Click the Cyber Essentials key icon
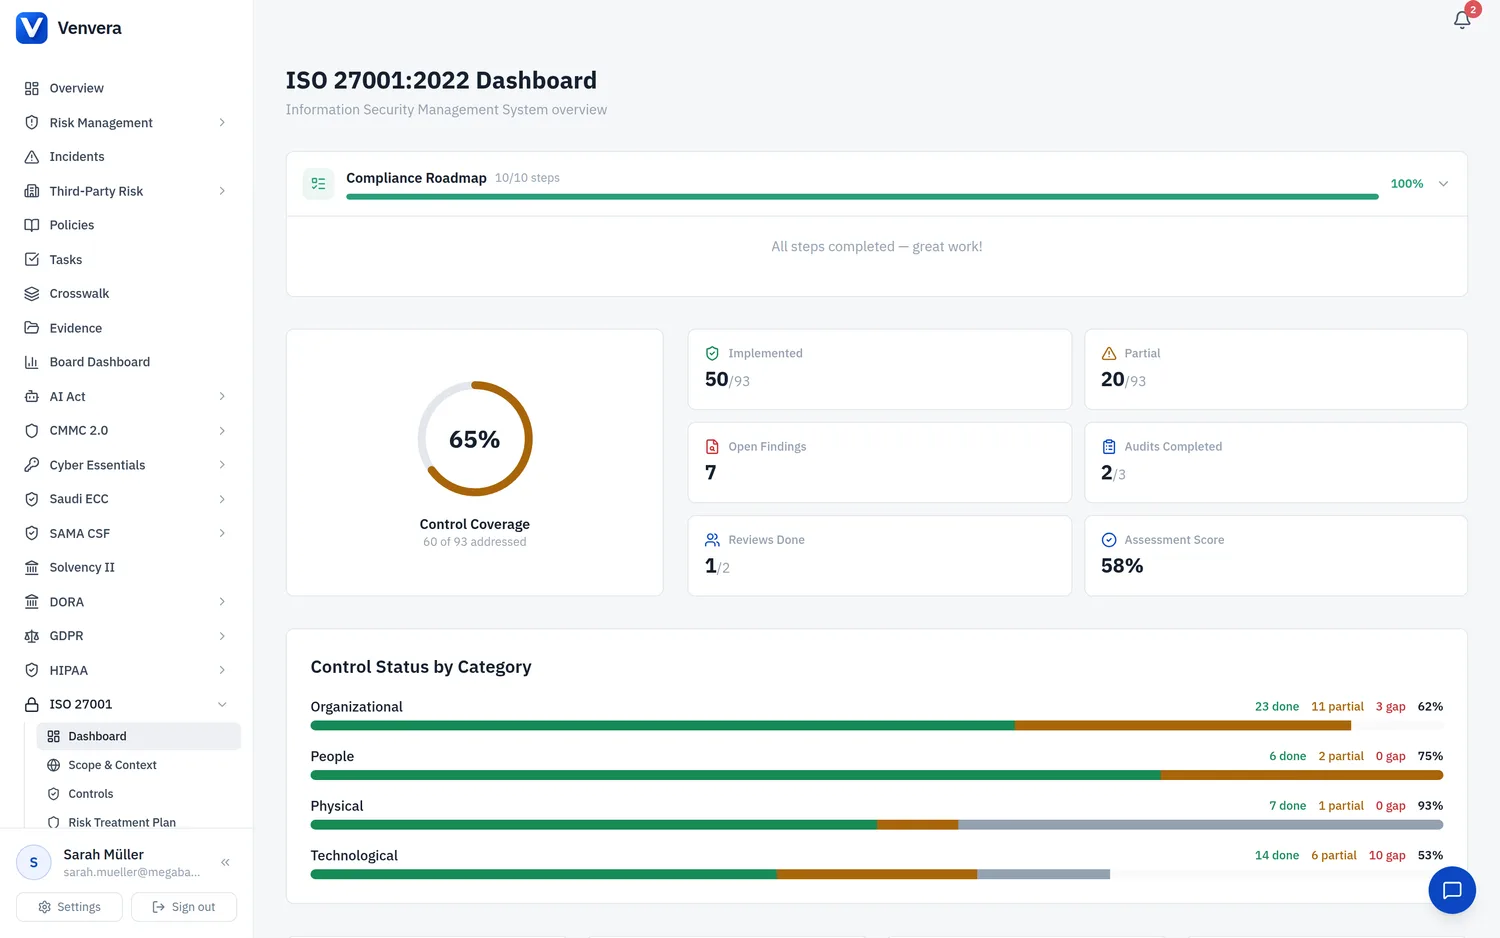Screen dimensions: 1500x938 32,465
